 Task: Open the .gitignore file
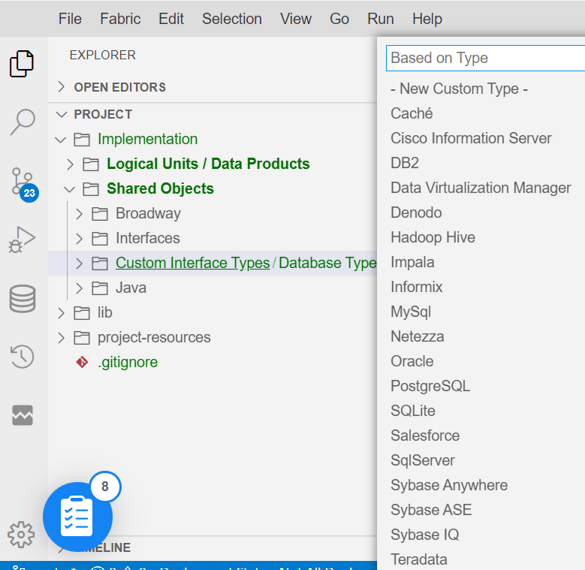coord(128,362)
